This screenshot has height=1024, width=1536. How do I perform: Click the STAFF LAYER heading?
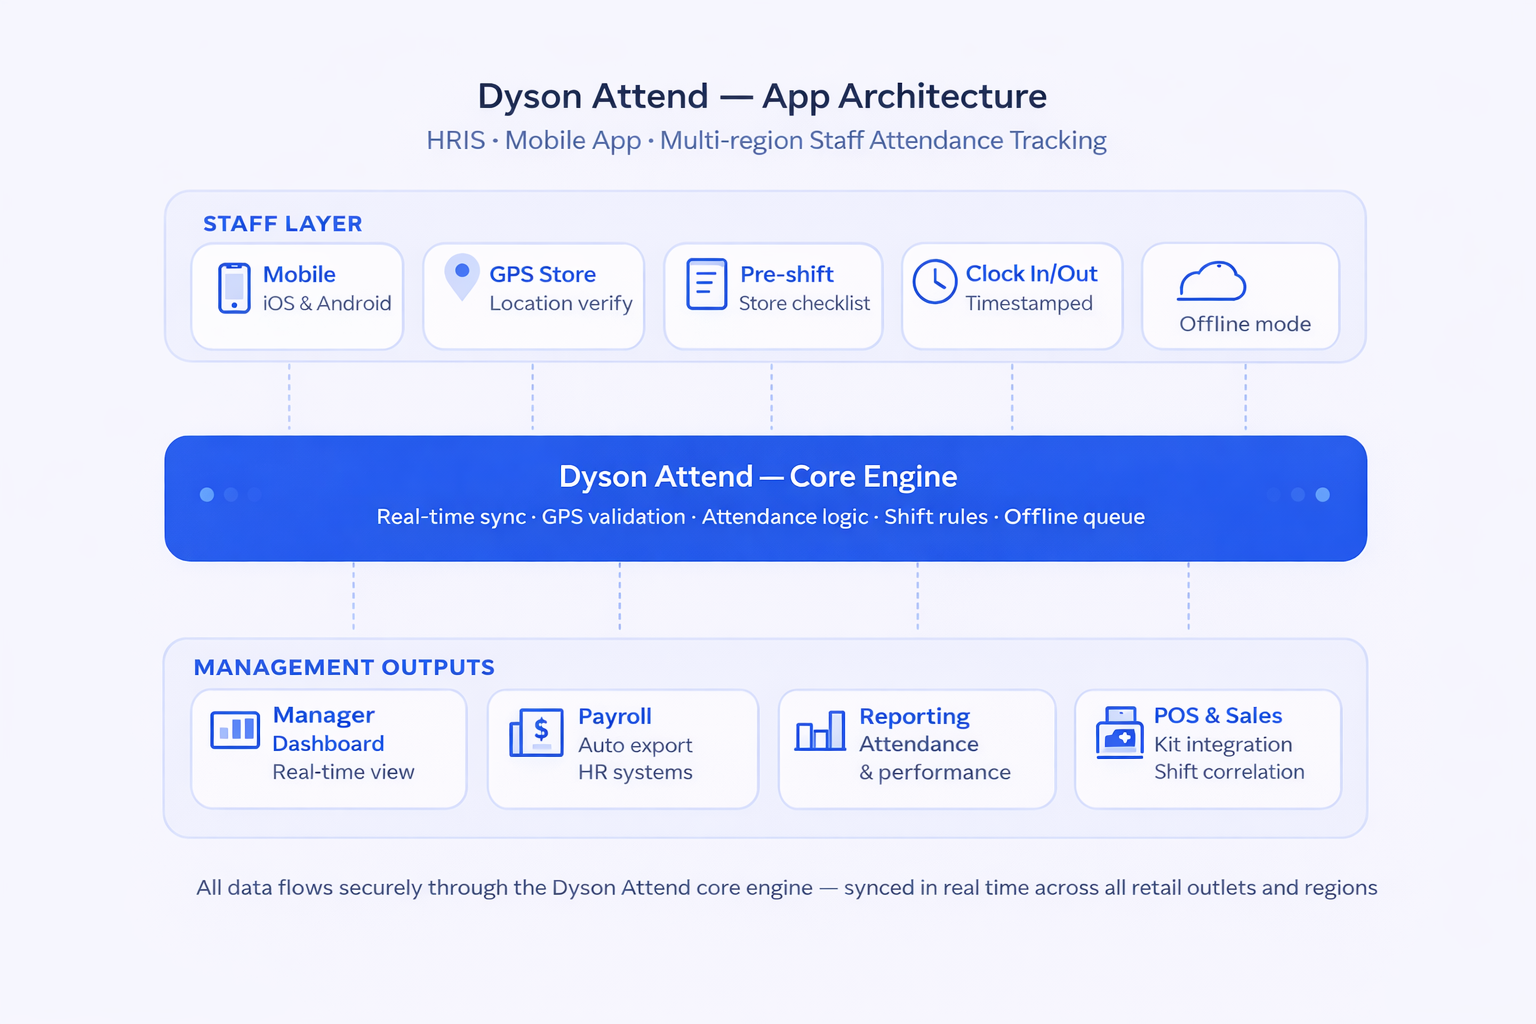coord(283,224)
